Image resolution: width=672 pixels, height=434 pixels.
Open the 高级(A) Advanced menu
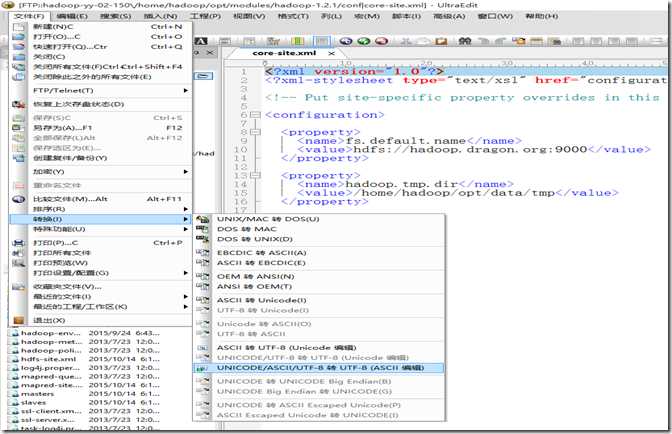(449, 16)
